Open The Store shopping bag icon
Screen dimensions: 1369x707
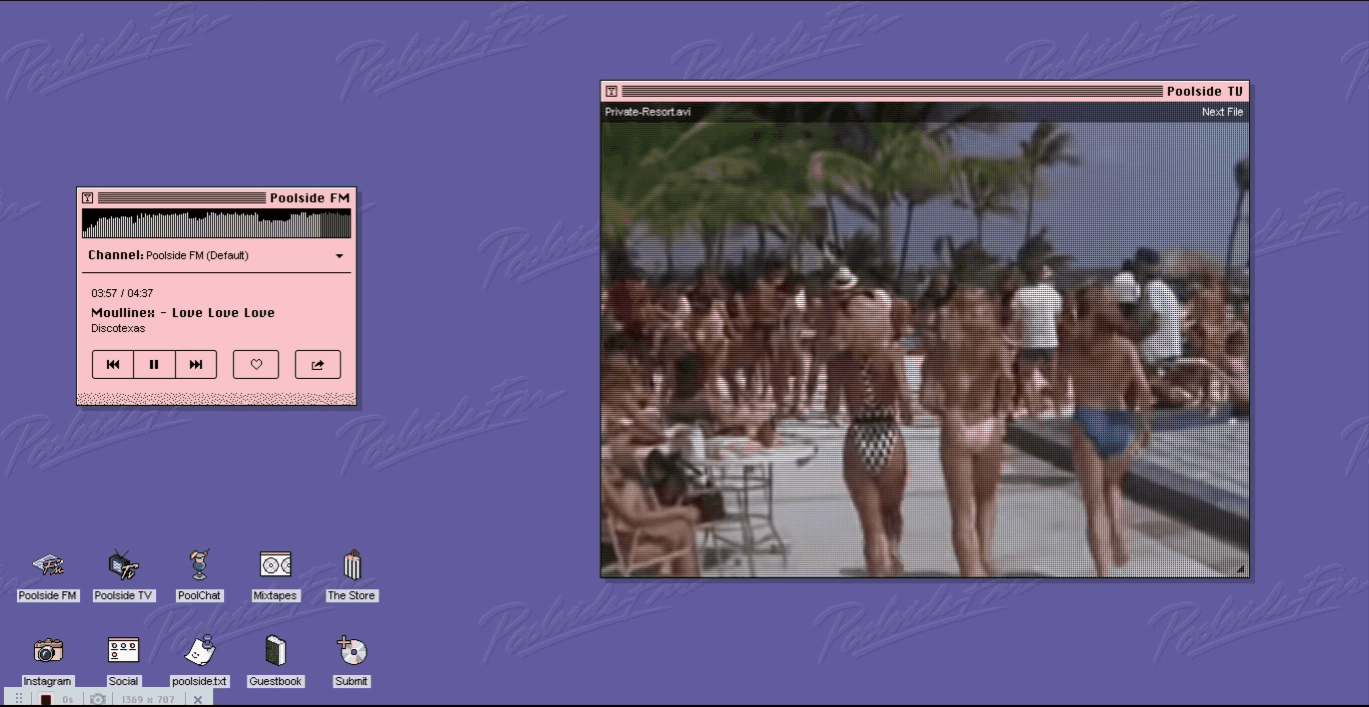tap(351, 575)
